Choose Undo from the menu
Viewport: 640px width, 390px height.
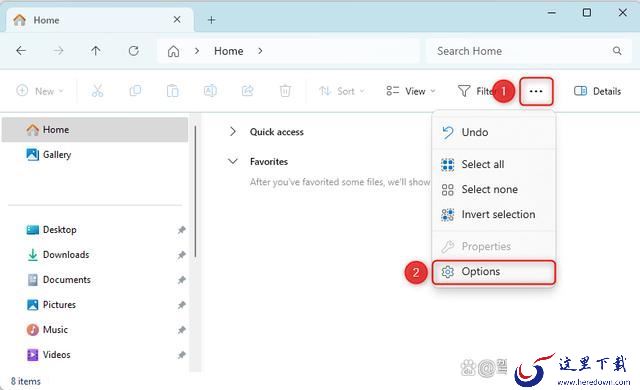coord(494,132)
